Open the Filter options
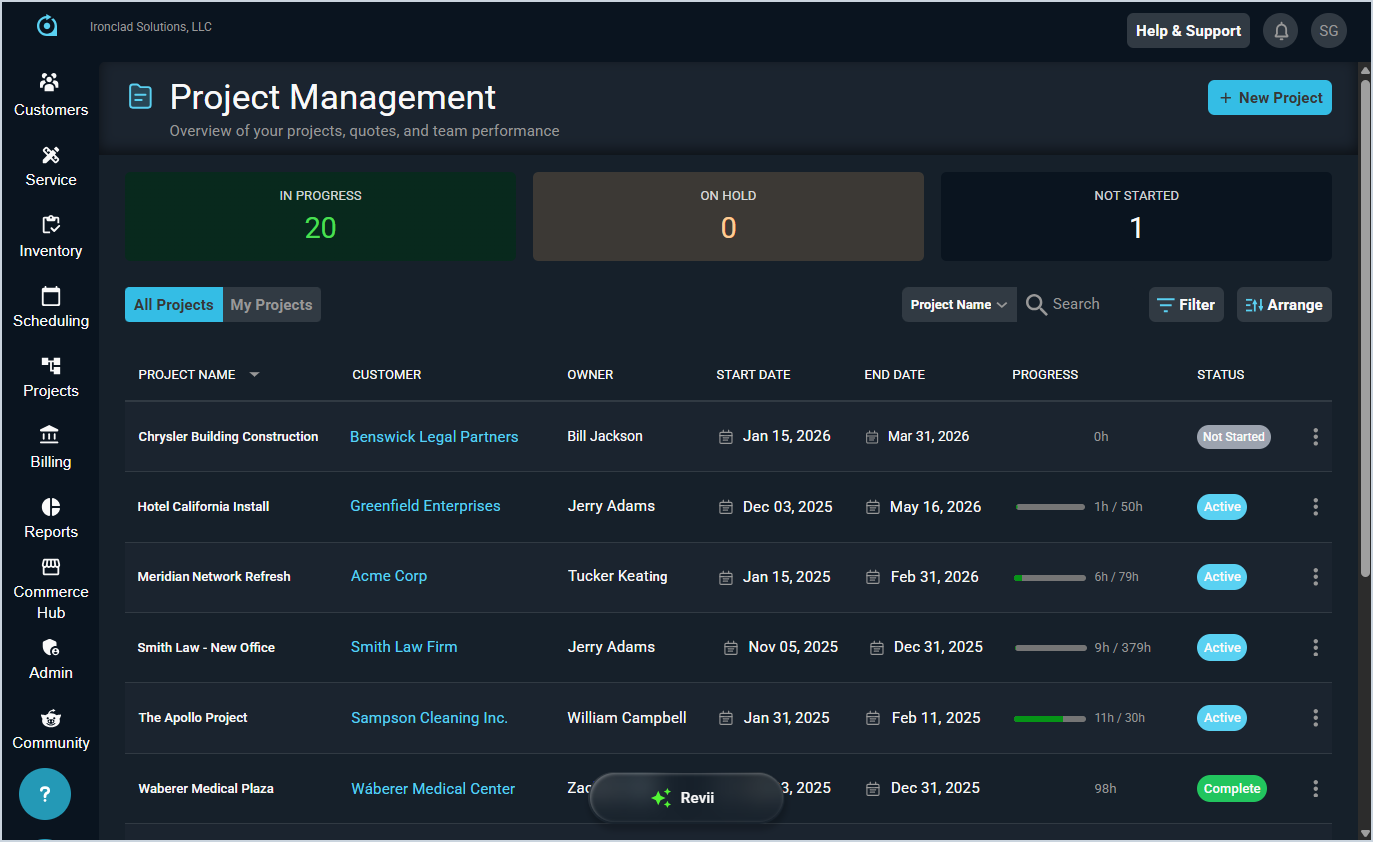Viewport: 1373px width, 842px height. pos(1186,305)
